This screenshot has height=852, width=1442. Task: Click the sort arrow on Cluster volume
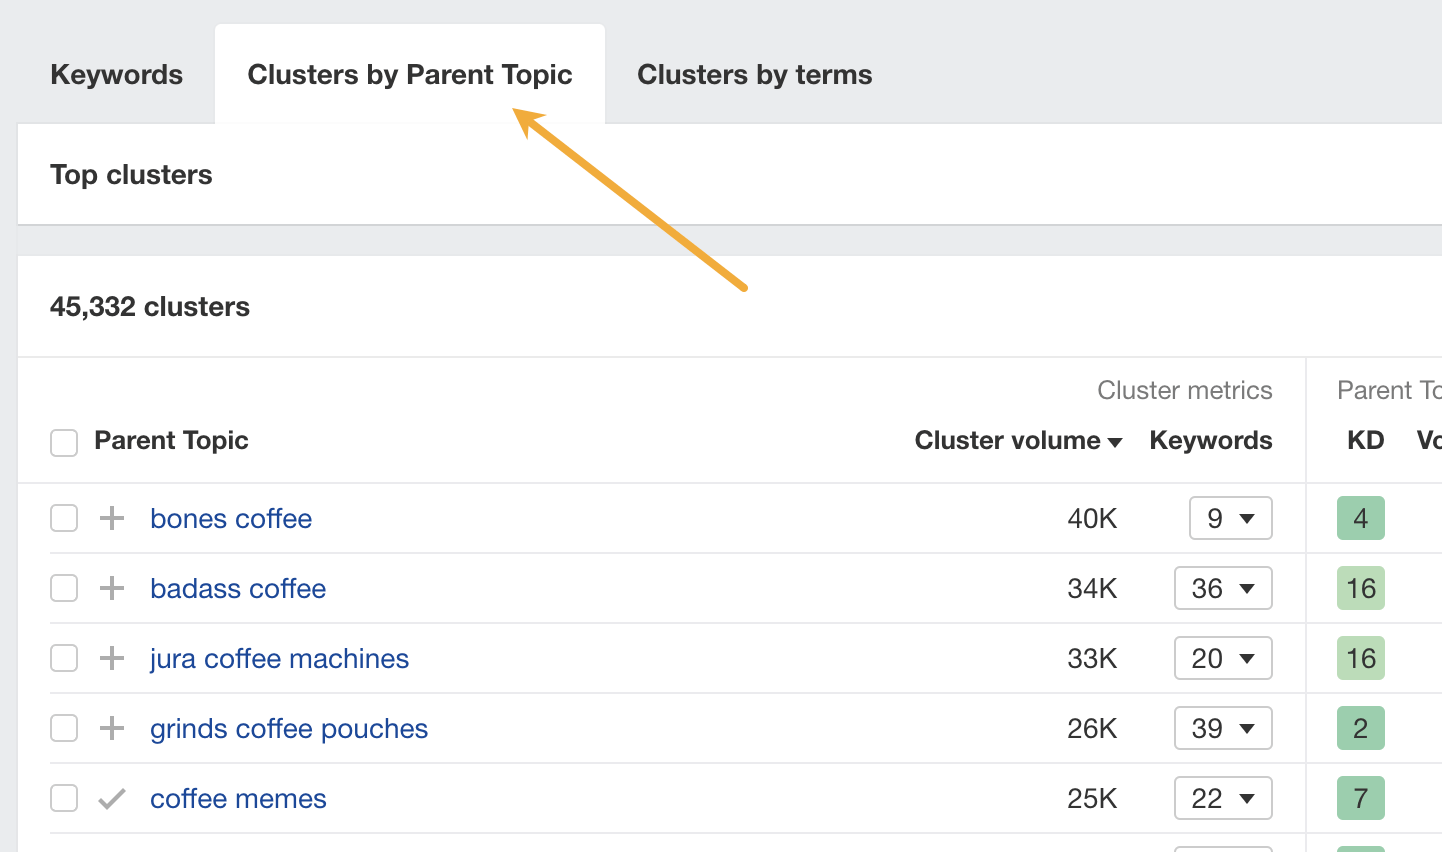[1113, 441]
